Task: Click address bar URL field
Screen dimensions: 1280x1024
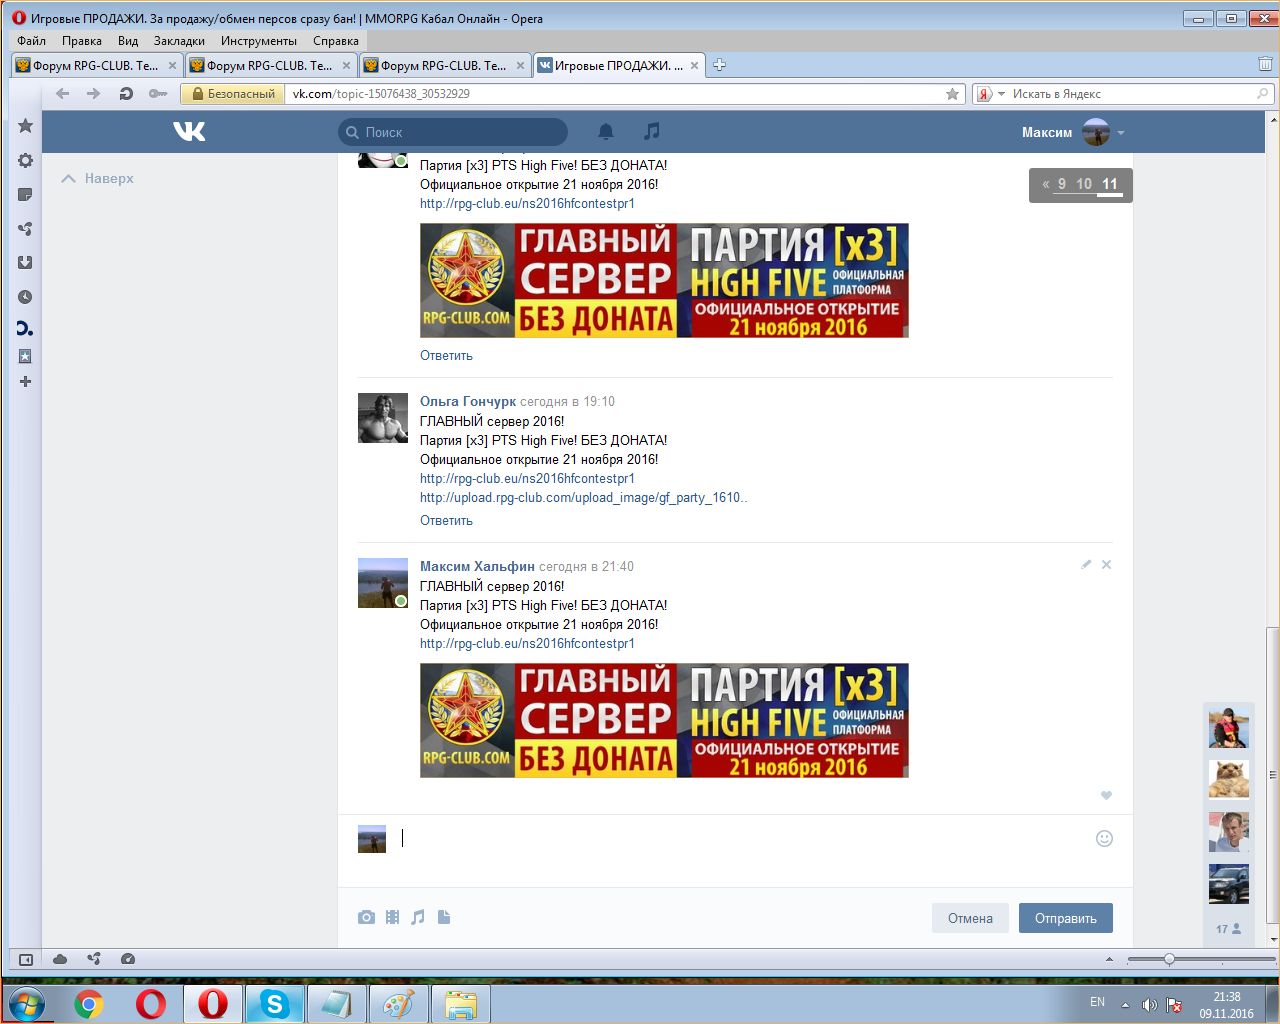Action: point(613,93)
